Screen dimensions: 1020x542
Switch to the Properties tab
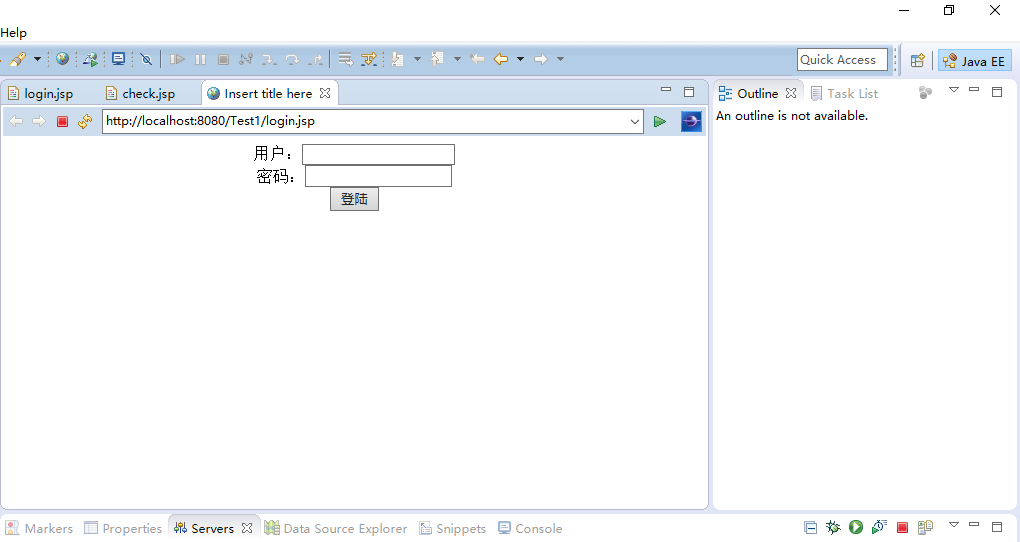point(123,528)
